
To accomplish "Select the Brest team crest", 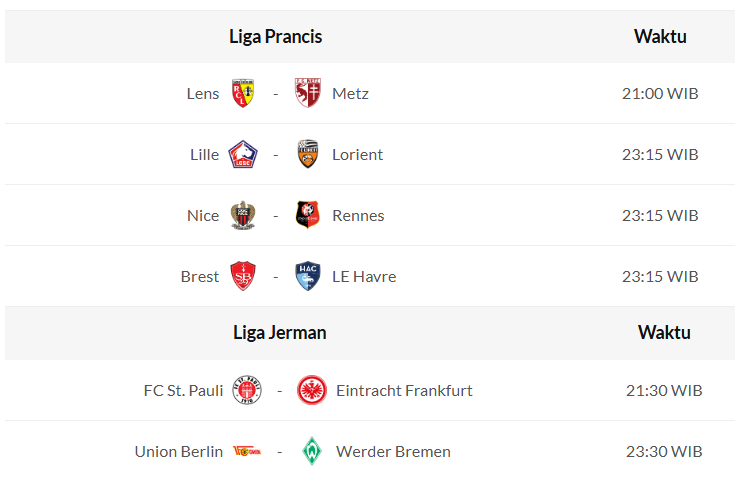I will coord(243,276).
